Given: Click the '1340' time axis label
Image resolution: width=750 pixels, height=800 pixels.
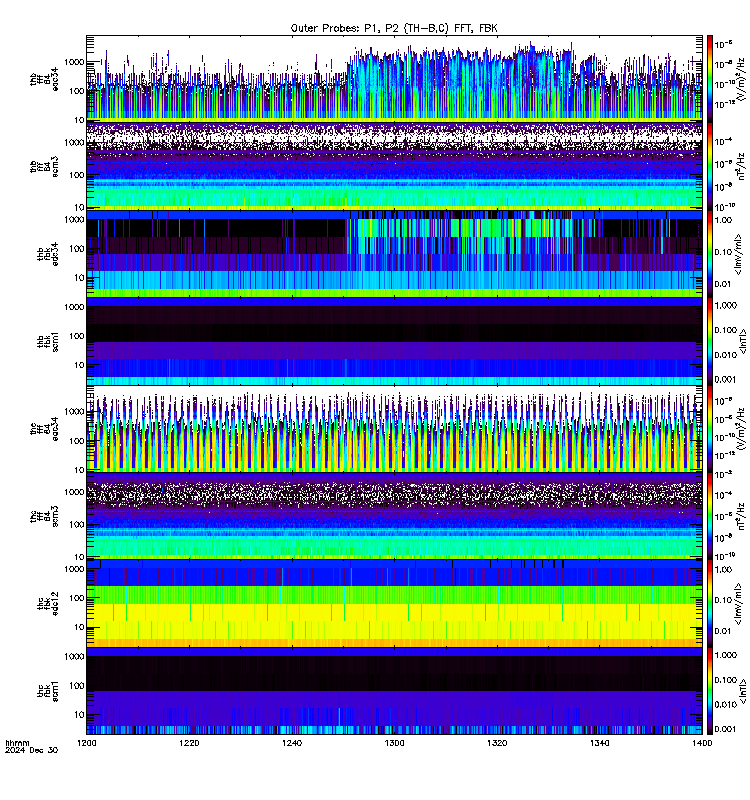Looking at the screenshot, I should pyautogui.click(x=599, y=743).
